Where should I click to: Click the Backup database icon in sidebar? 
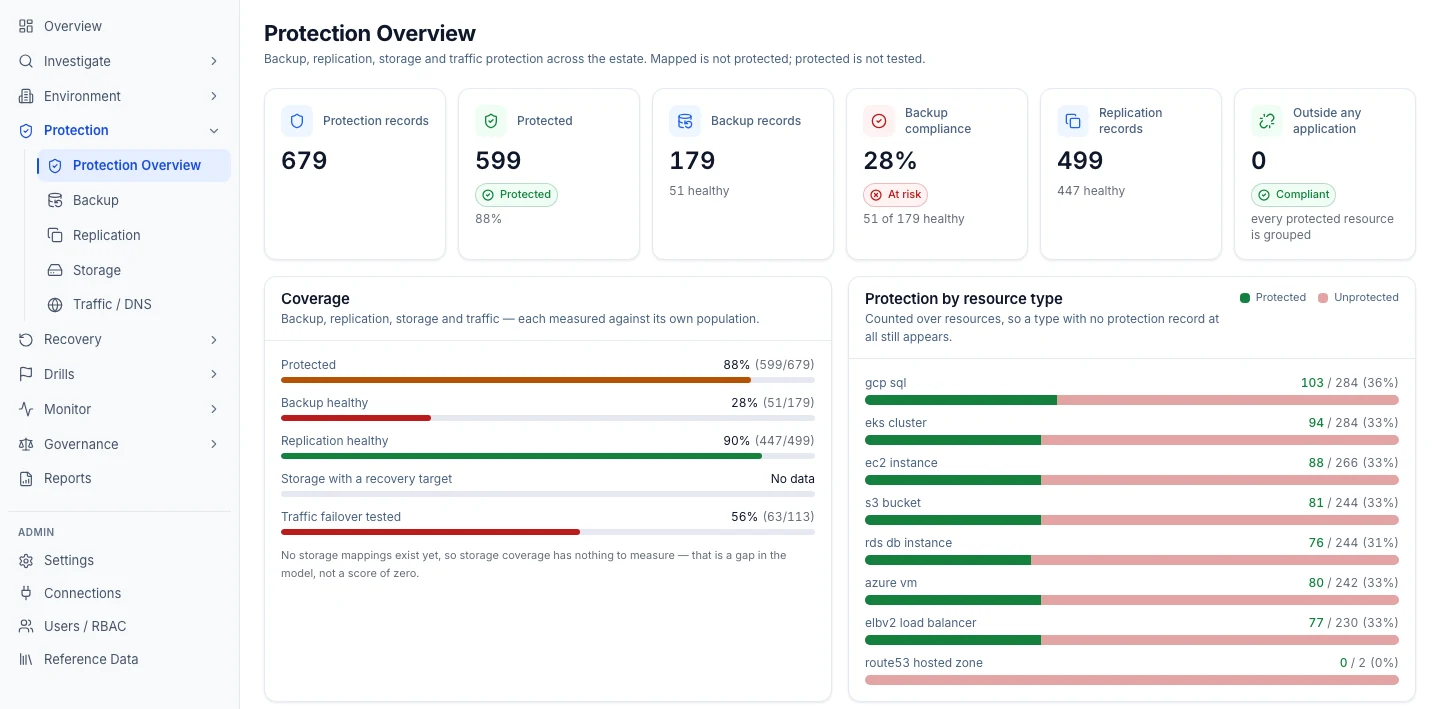(55, 200)
